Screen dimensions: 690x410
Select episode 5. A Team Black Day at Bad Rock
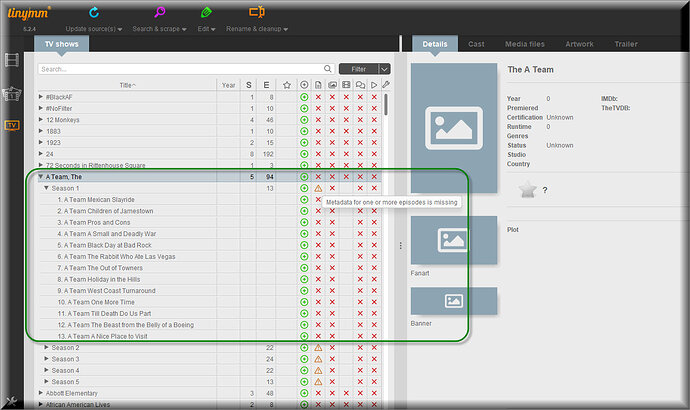pos(104,245)
